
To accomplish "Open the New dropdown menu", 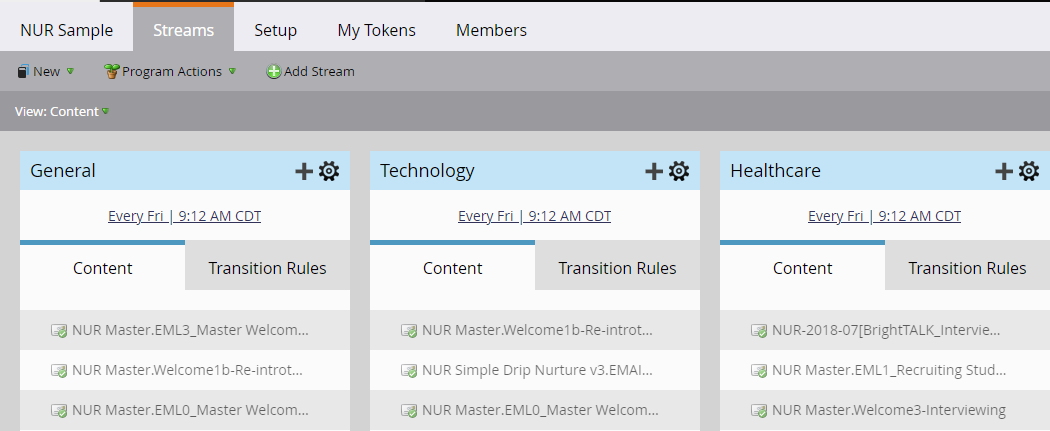I will pyautogui.click(x=45, y=72).
